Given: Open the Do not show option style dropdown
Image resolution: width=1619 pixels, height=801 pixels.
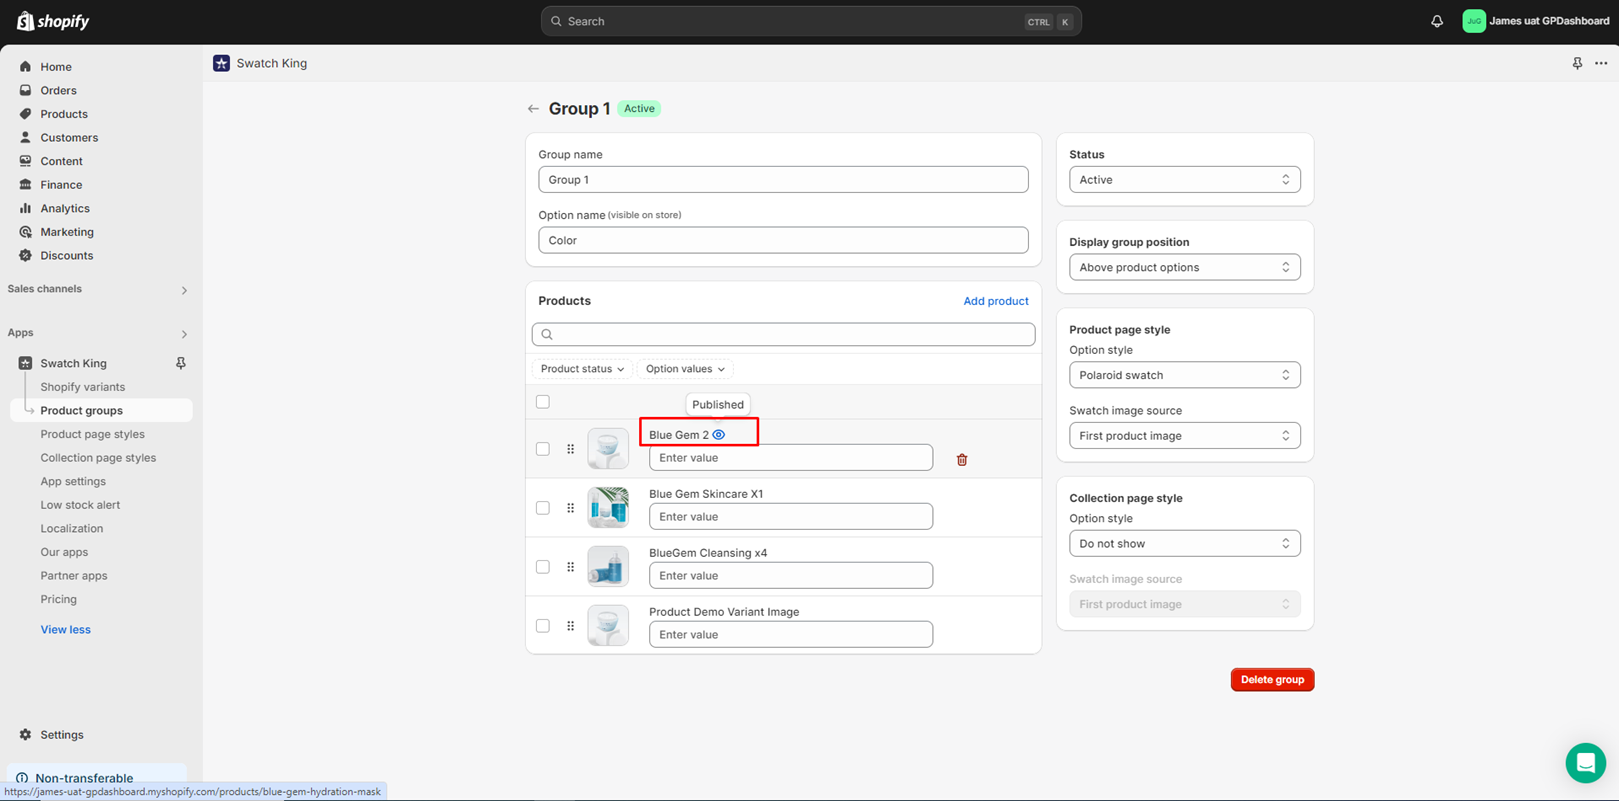Looking at the screenshot, I should click(x=1185, y=544).
